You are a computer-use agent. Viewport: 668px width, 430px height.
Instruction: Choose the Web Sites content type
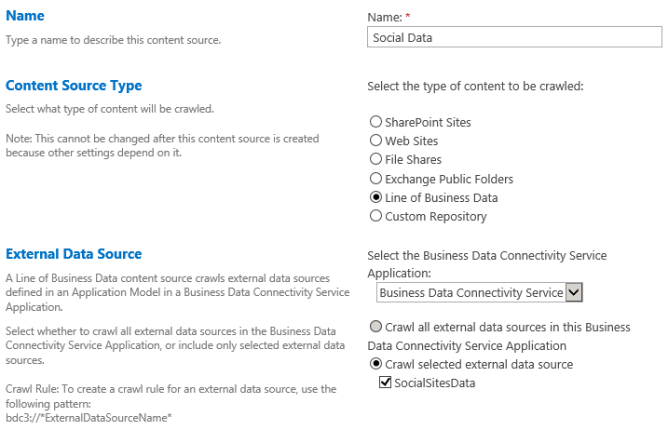(376, 141)
